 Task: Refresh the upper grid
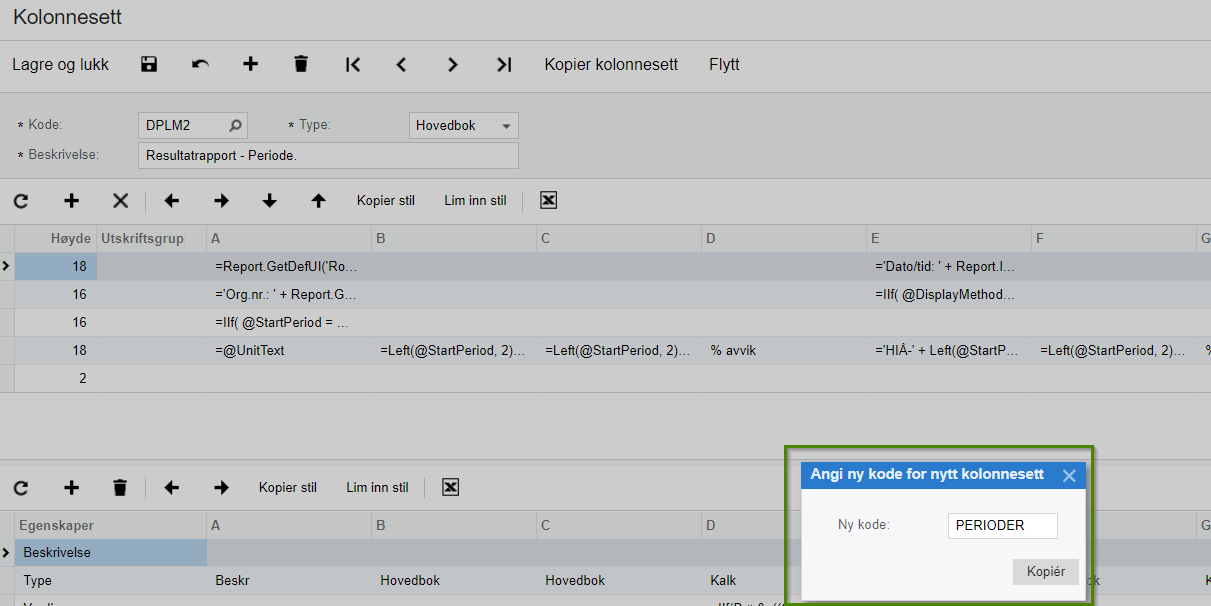click(21, 201)
